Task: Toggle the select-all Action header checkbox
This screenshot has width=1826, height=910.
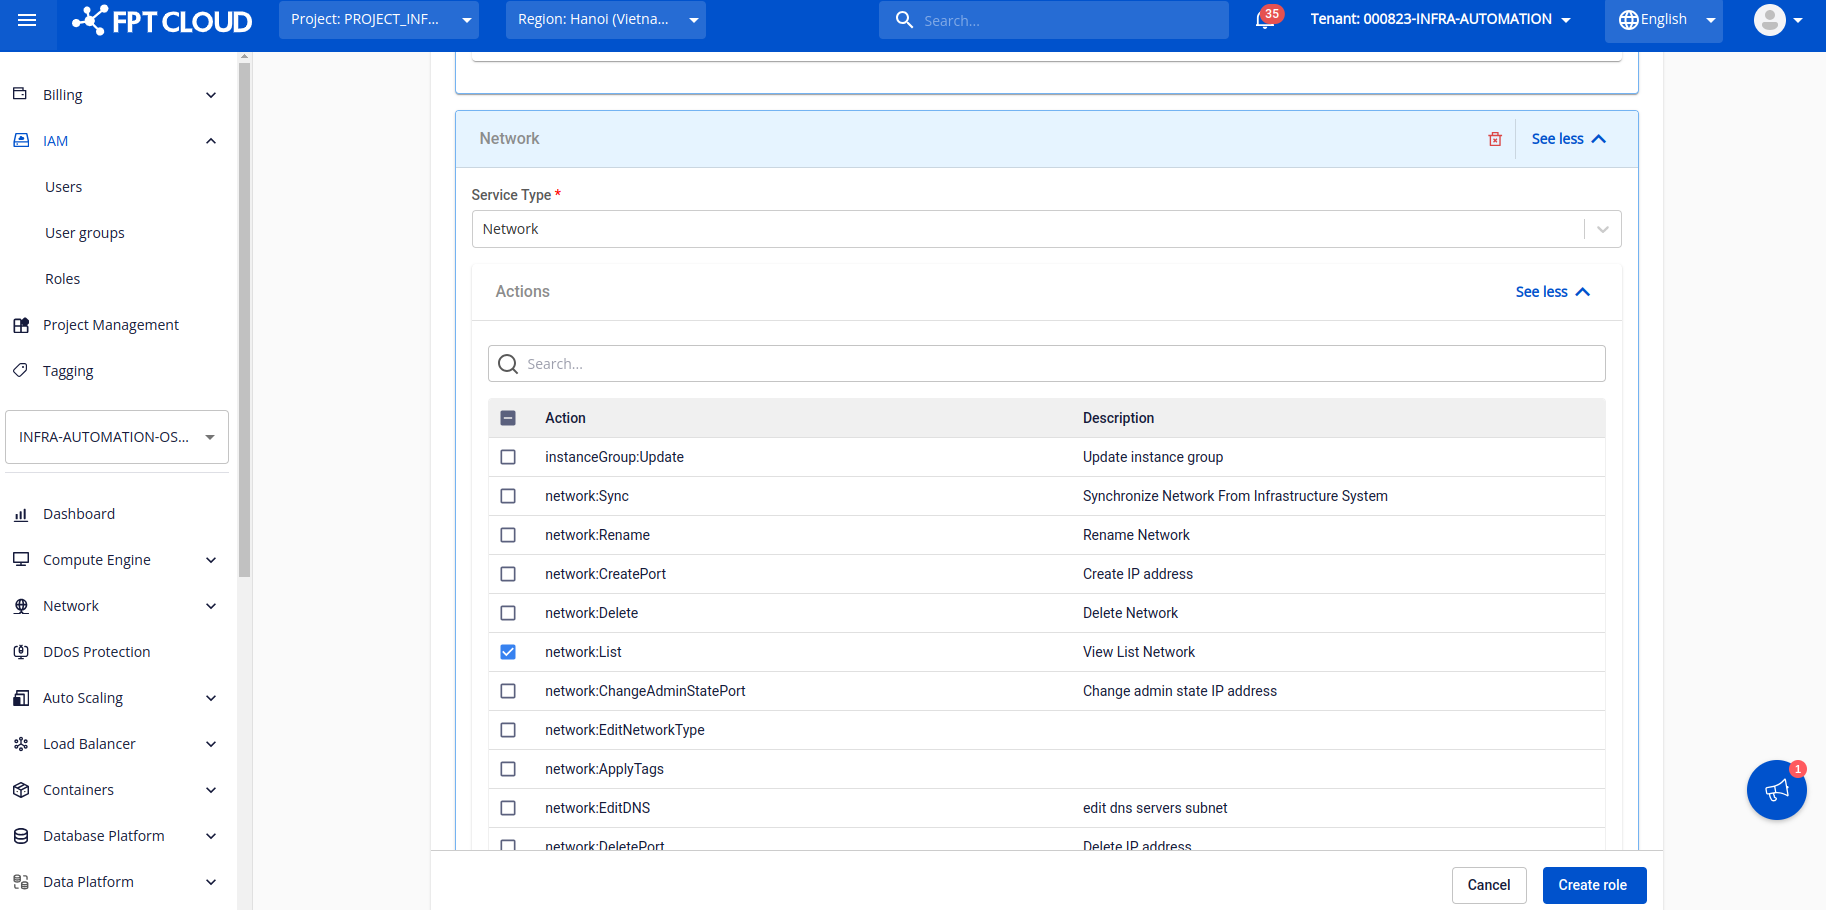Action: 508,418
